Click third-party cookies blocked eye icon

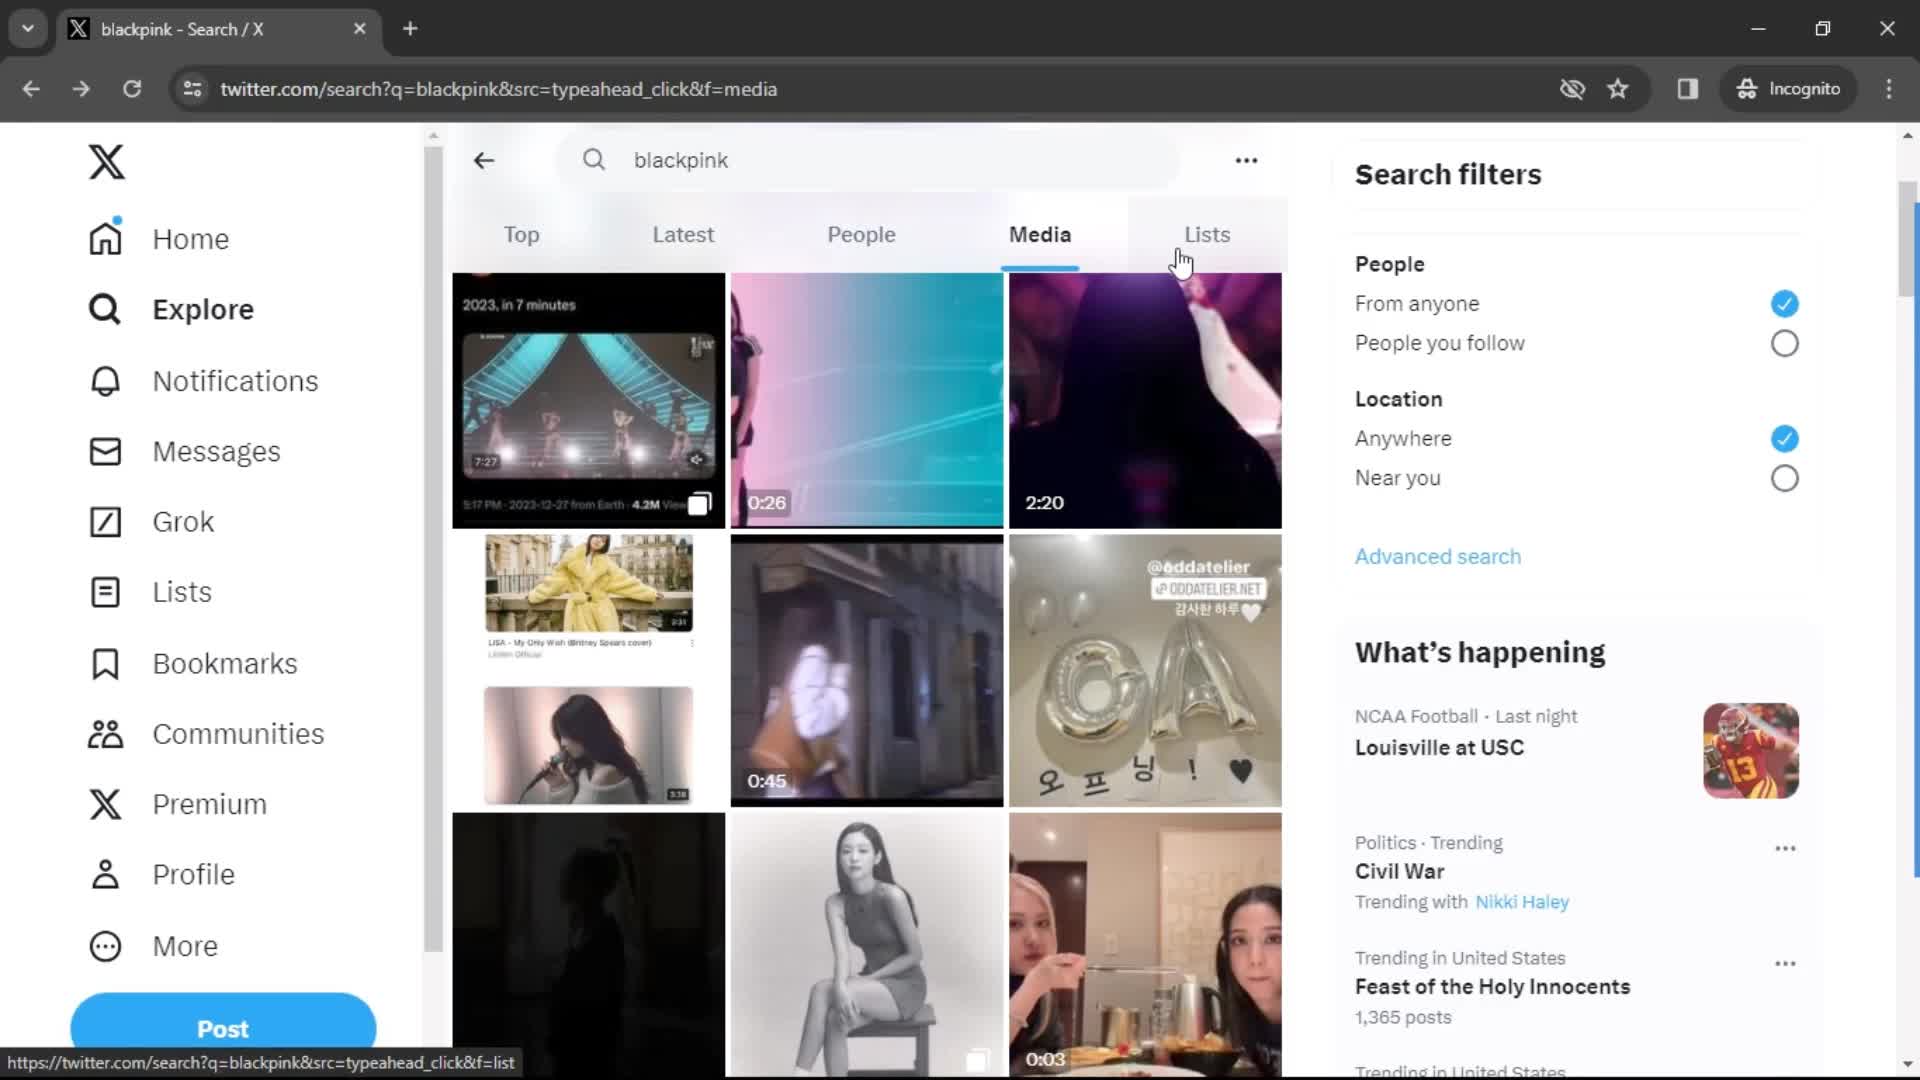[1572, 89]
